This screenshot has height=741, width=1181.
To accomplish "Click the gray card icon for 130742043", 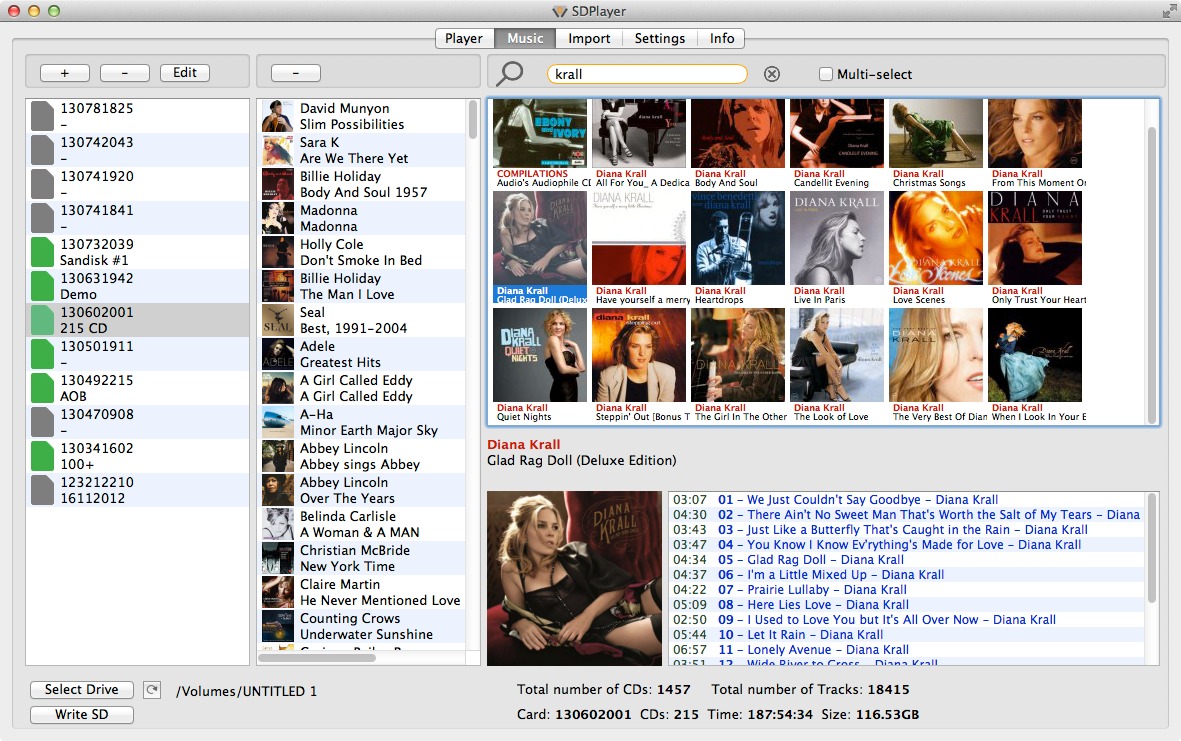I will coord(42,150).
